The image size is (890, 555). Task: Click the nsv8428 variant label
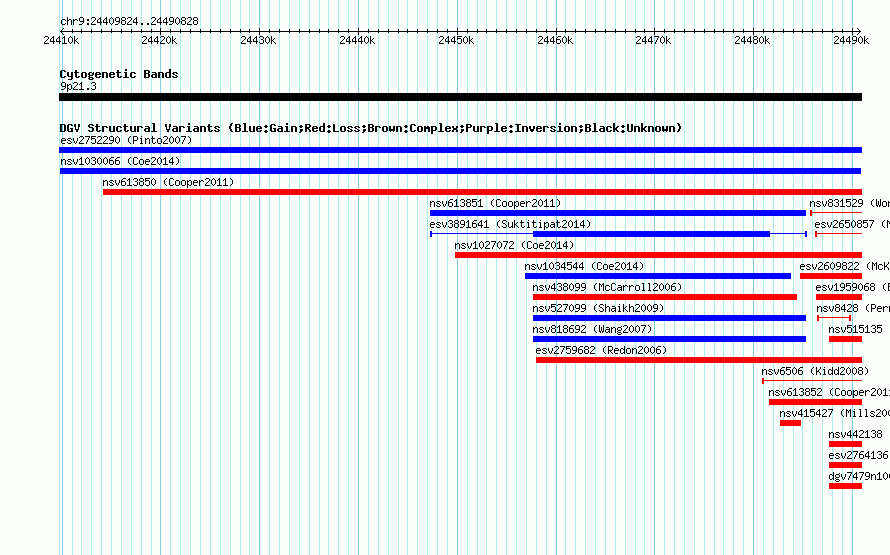(853, 308)
